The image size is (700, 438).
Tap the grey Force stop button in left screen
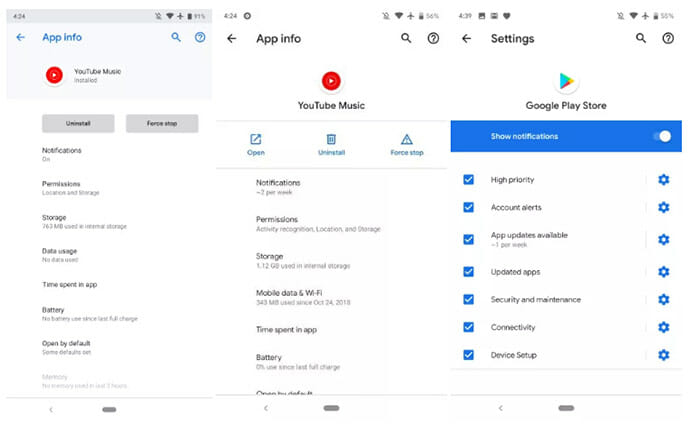click(x=162, y=123)
